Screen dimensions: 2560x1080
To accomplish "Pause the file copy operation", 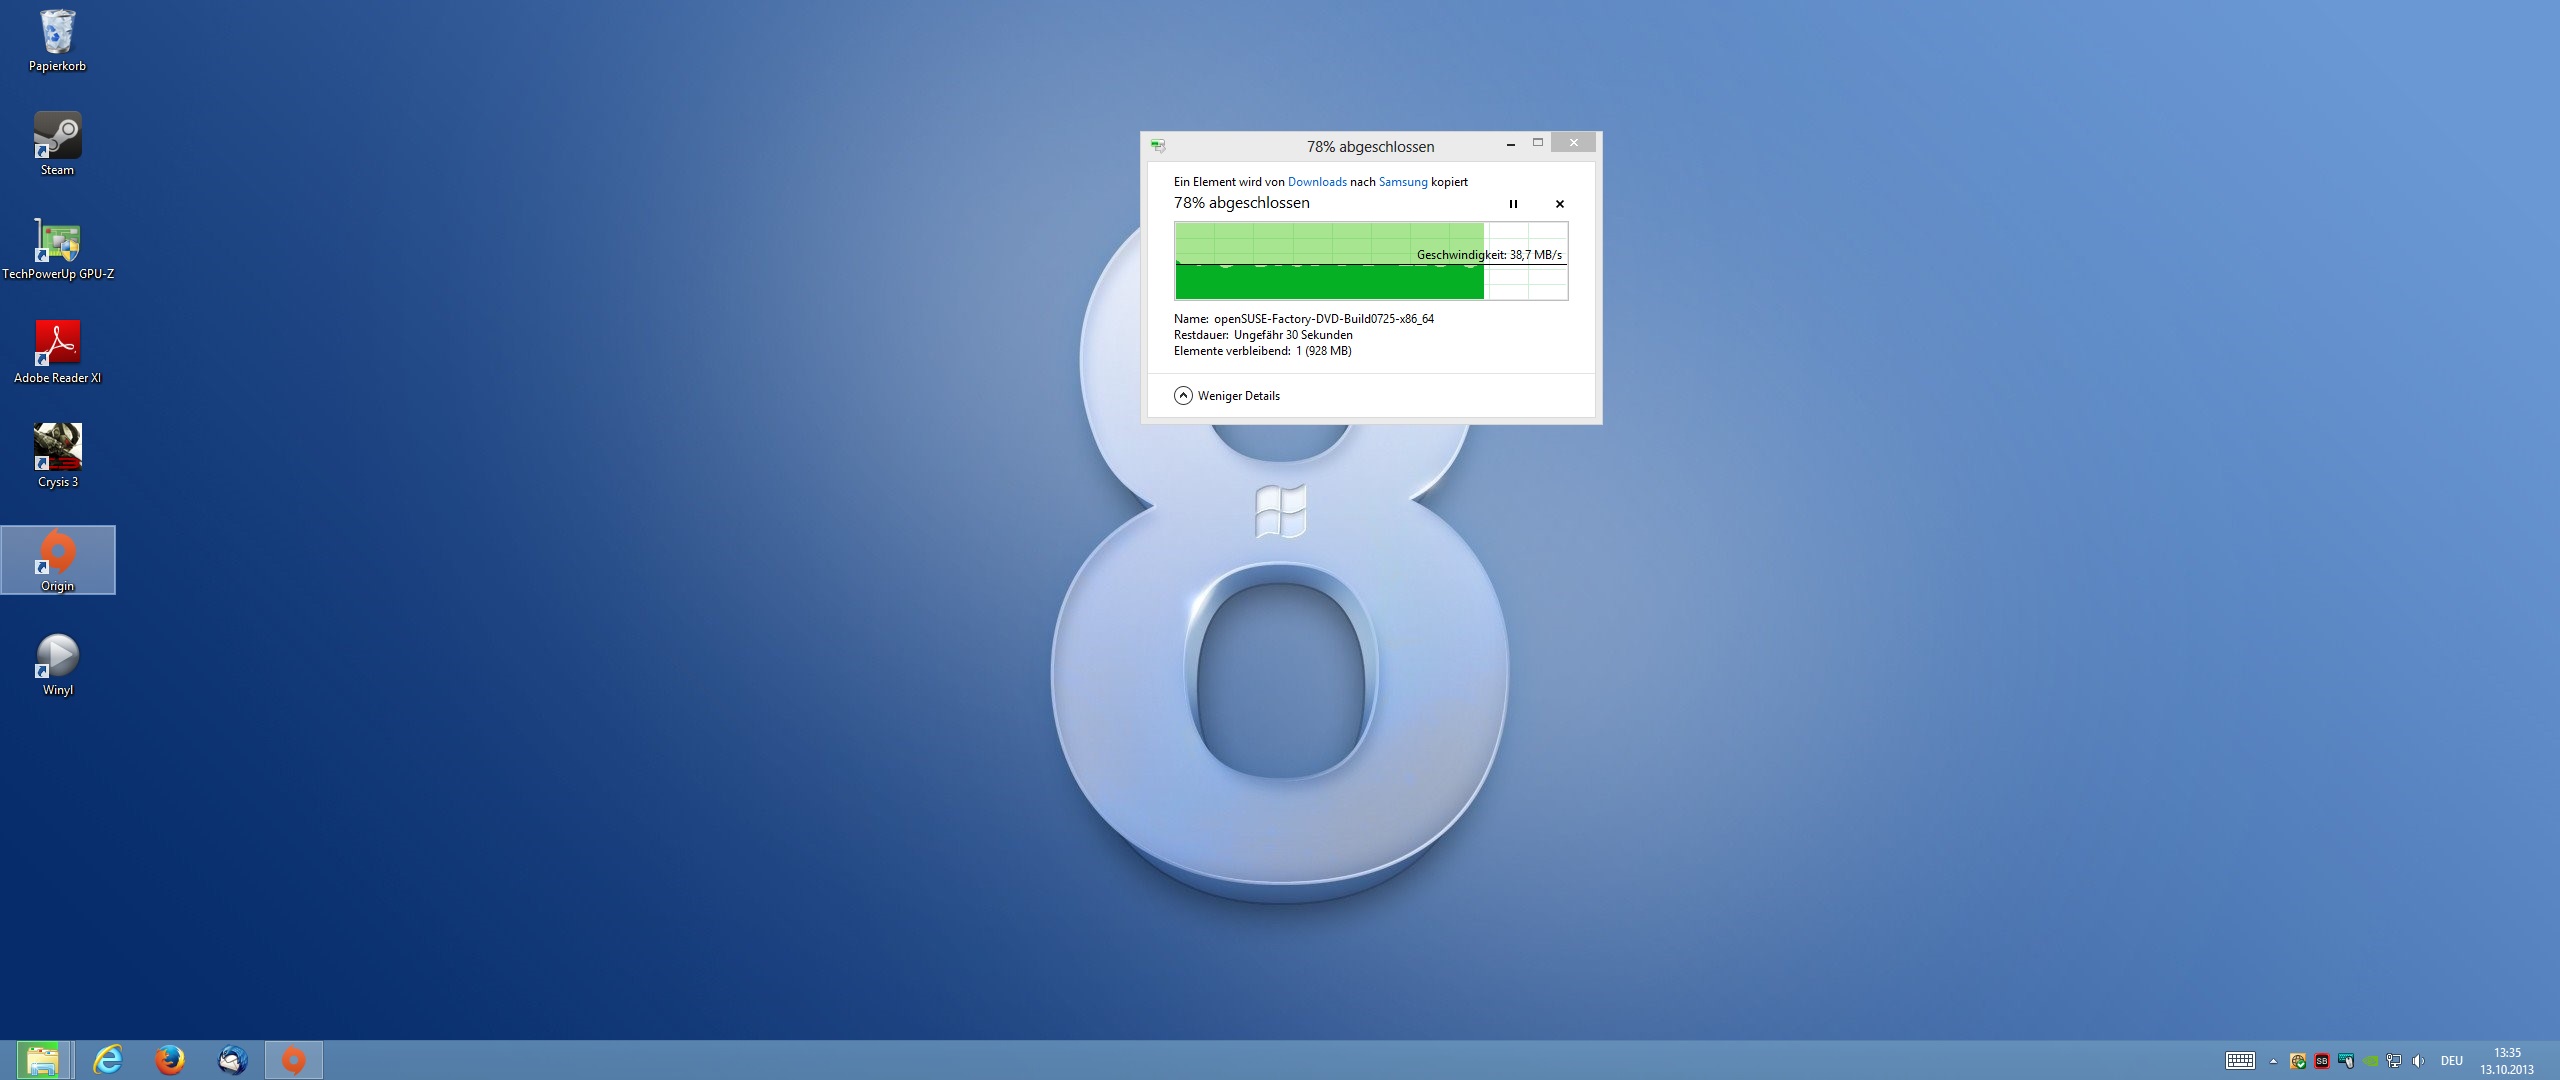I will coord(1513,204).
